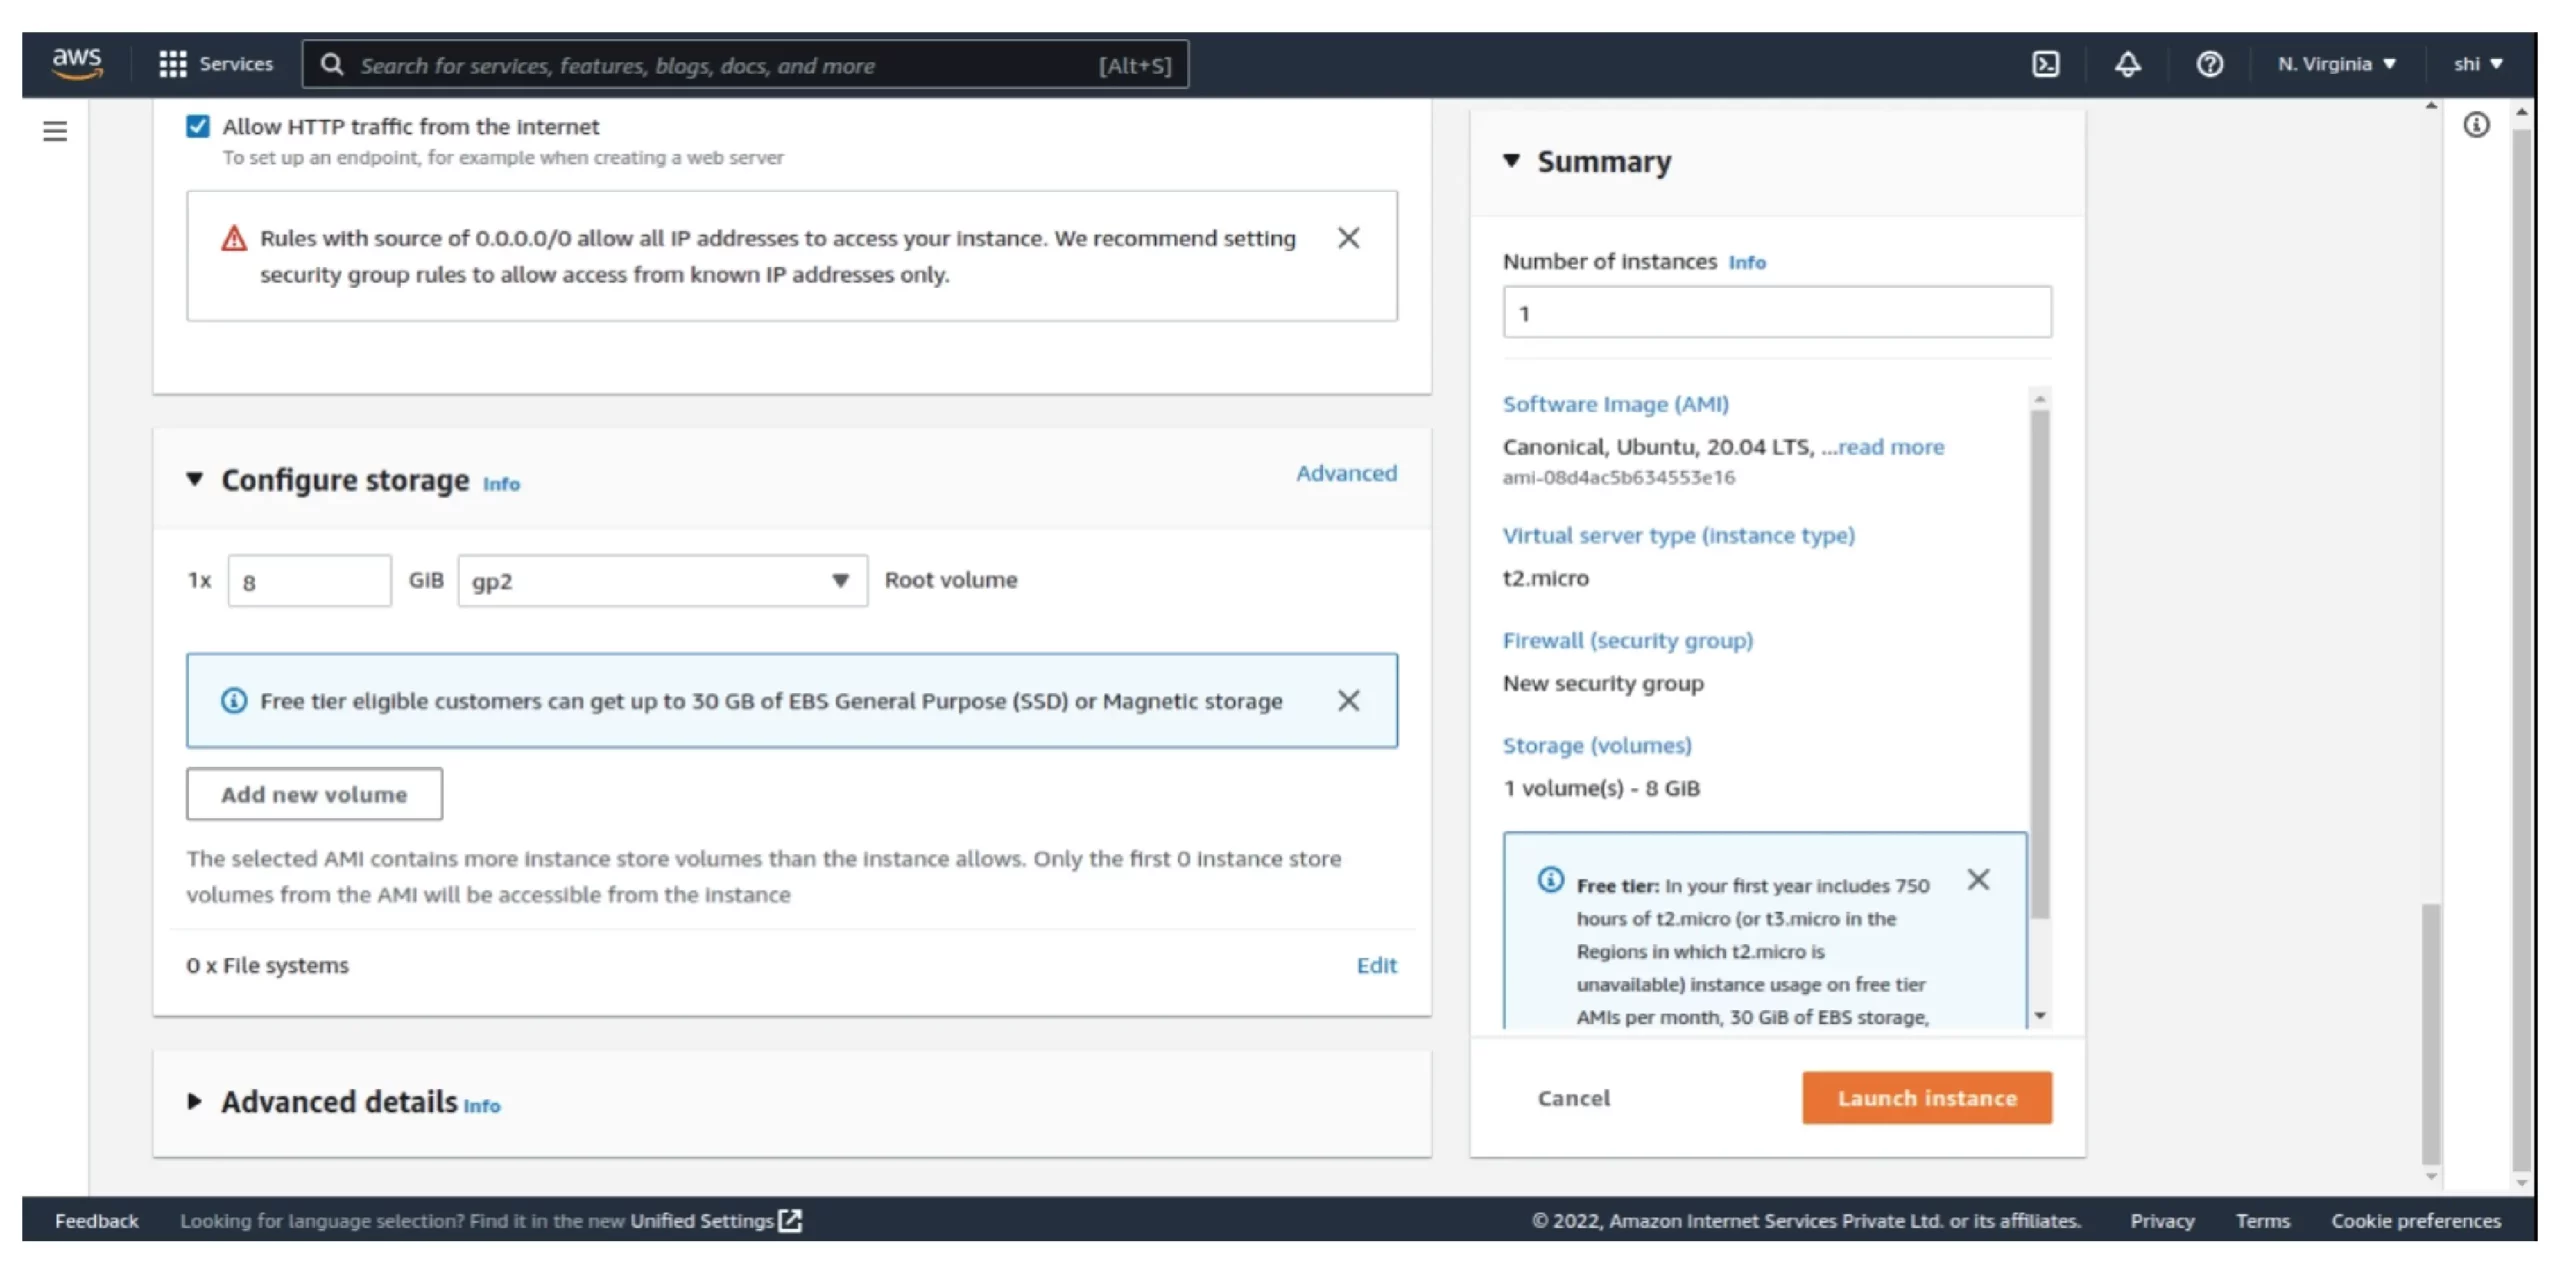Click the Add new volume button
Screen dimensions: 2560x1278
[314, 795]
